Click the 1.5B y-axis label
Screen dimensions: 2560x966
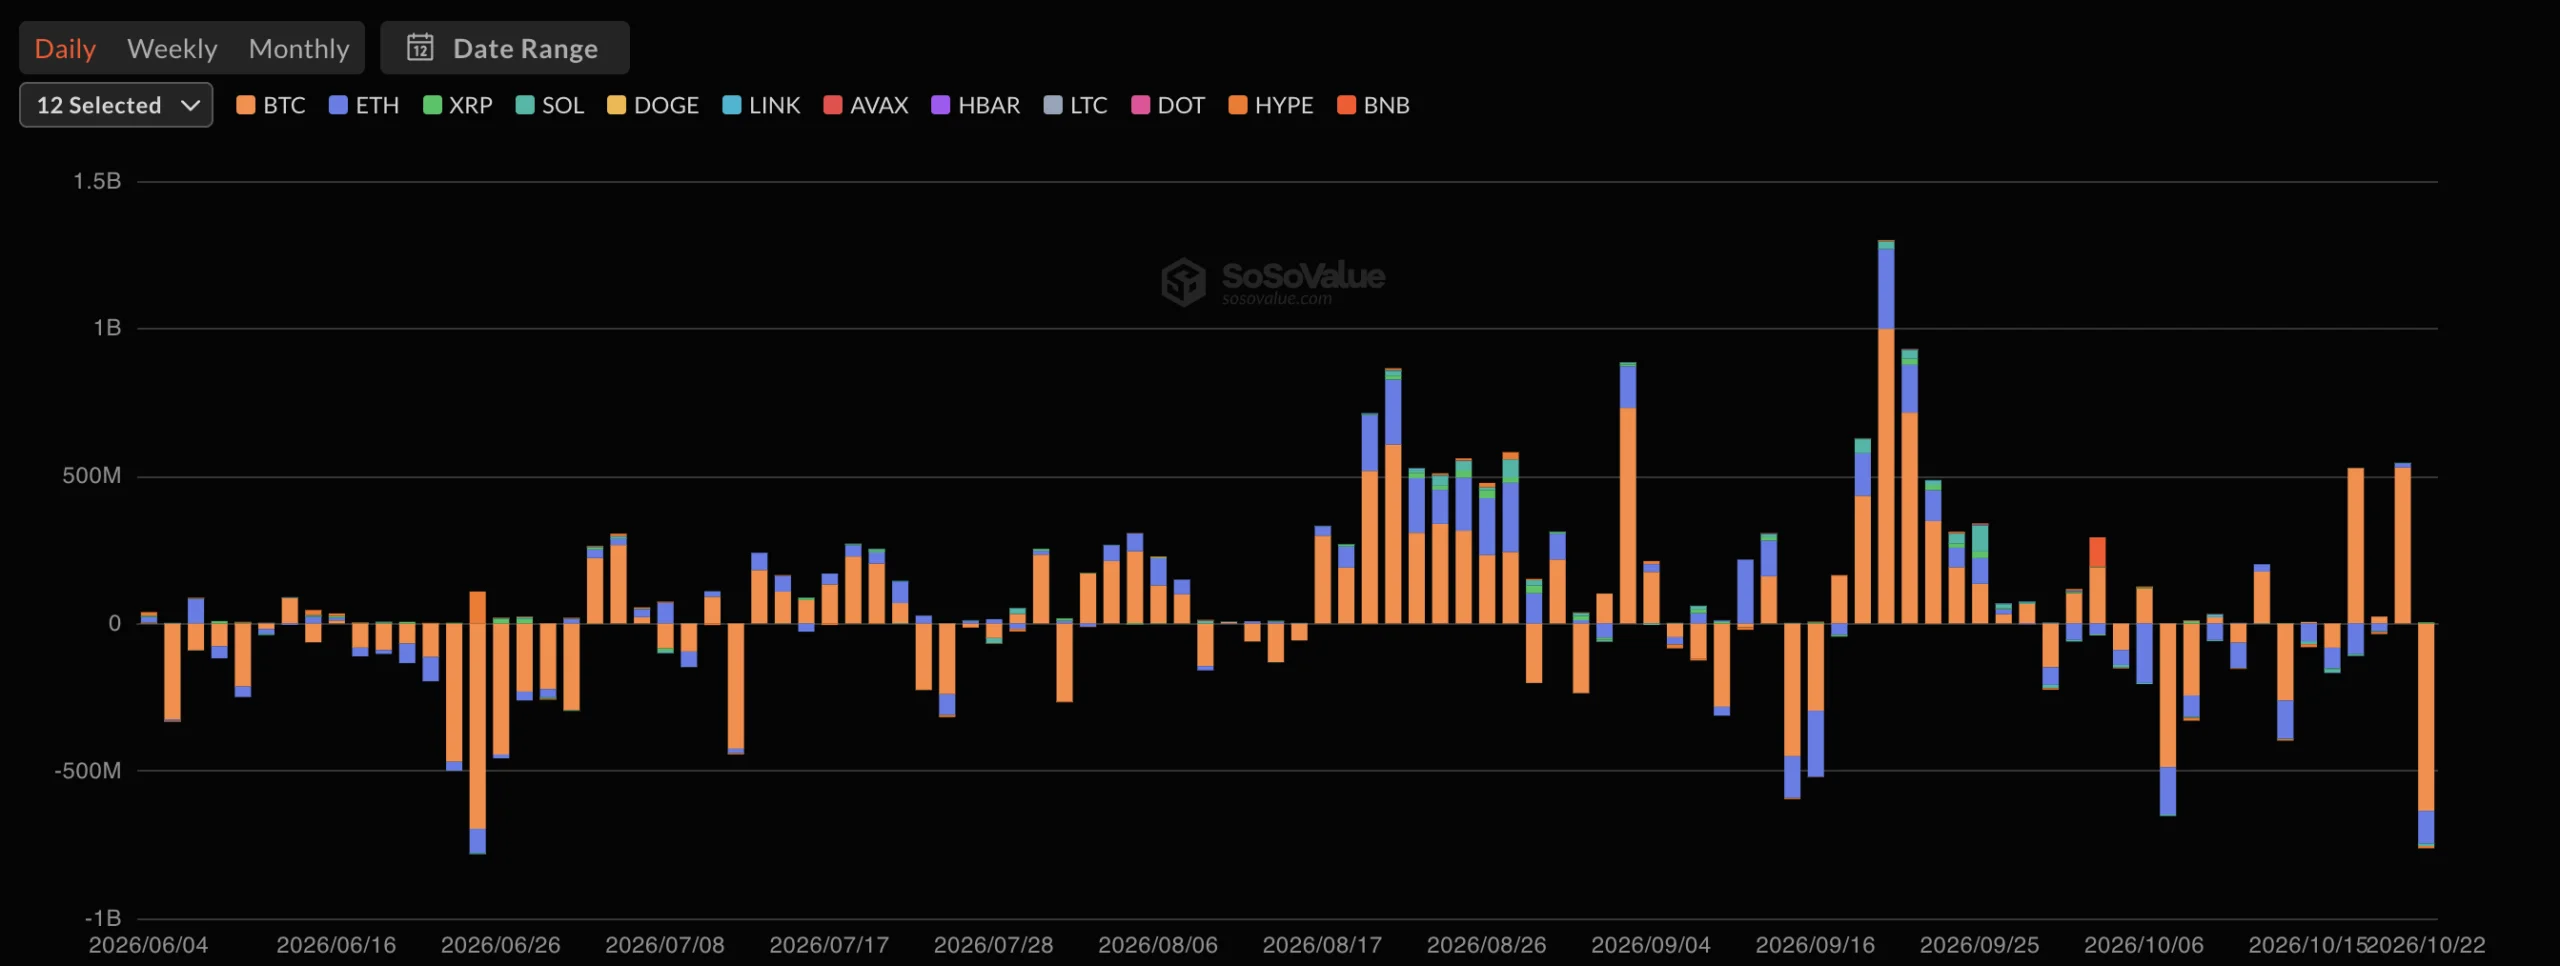click(97, 181)
